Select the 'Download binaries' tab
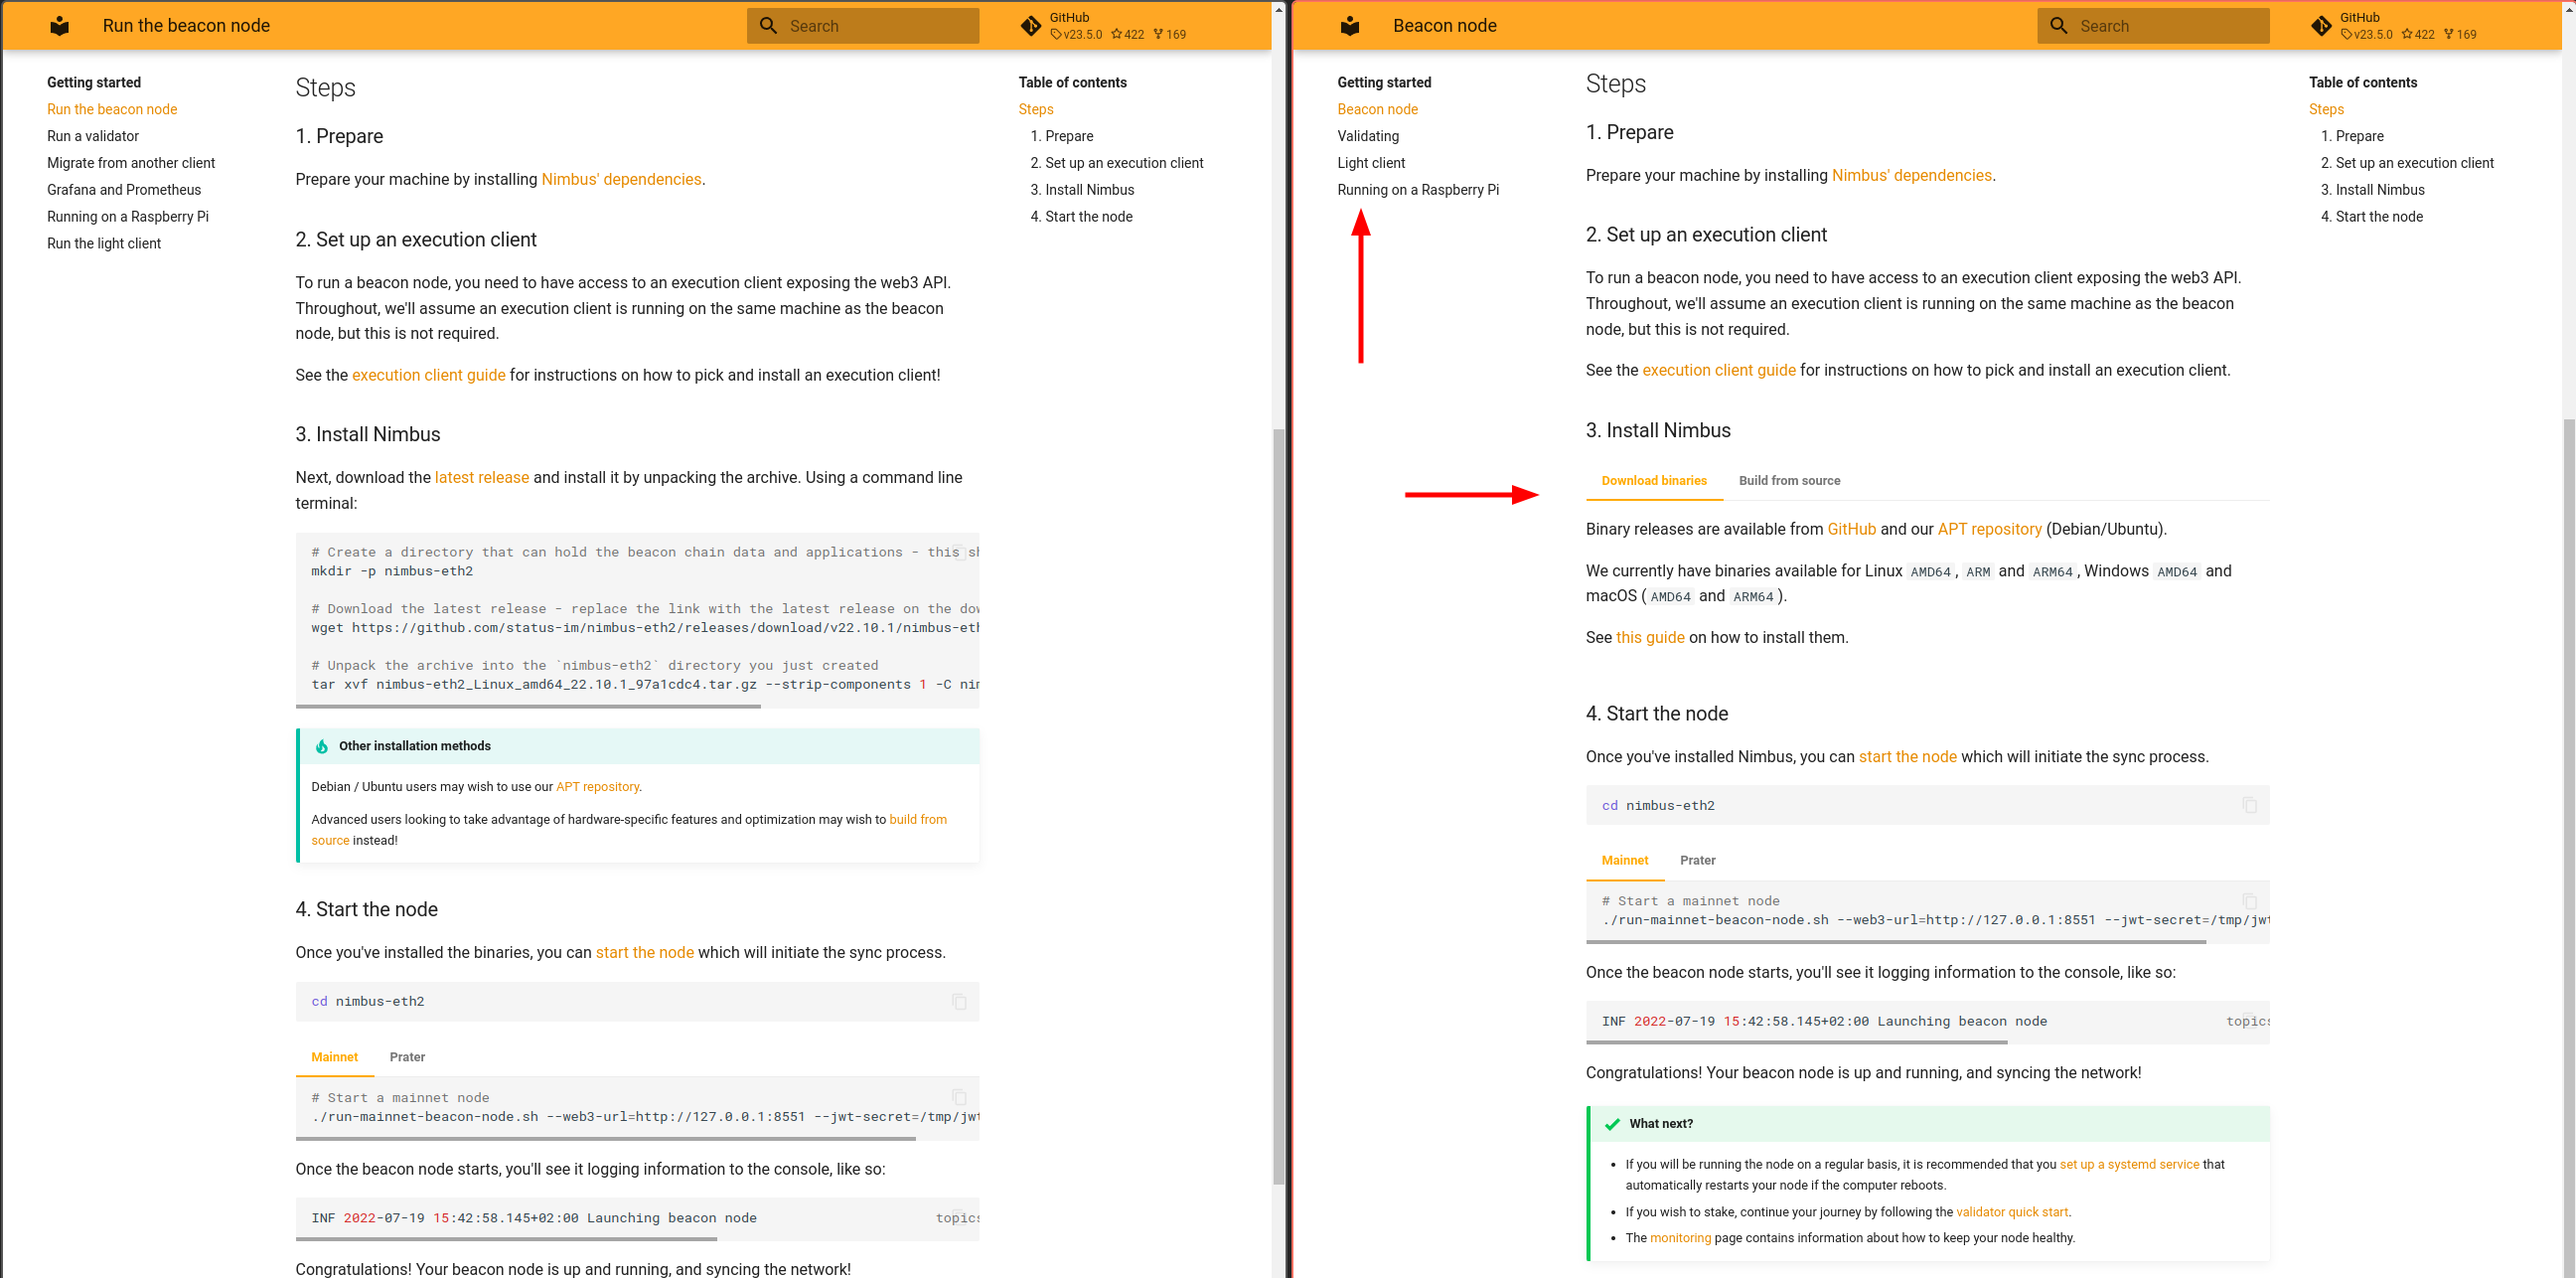The image size is (2576, 1278). (x=1653, y=481)
